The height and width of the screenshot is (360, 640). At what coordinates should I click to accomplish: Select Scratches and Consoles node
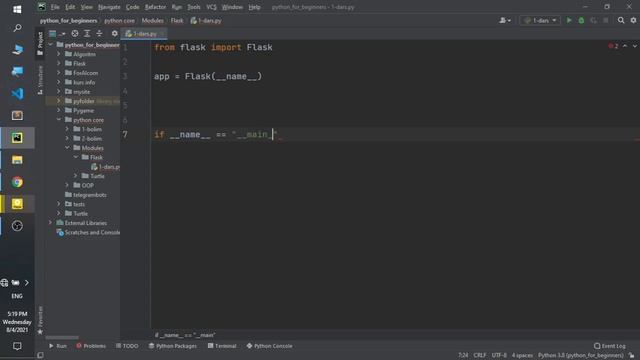pos(88,232)
